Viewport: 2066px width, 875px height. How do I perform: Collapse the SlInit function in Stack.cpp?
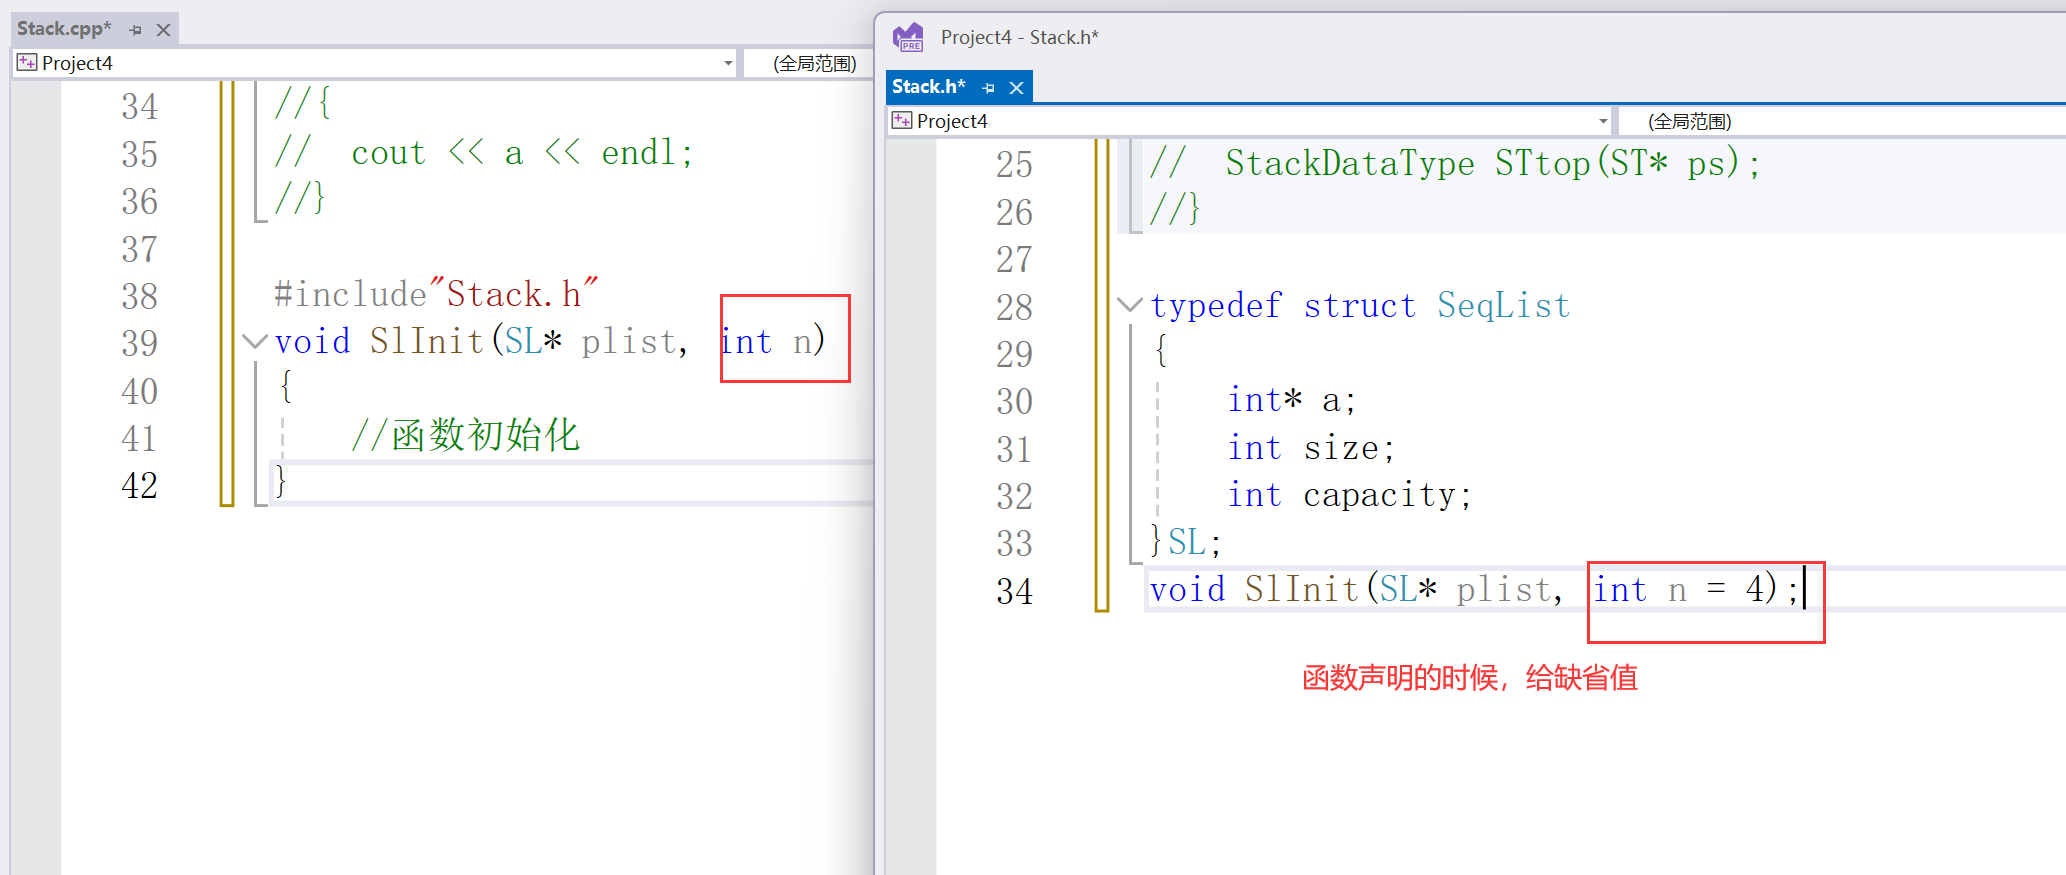coord(255,342)
